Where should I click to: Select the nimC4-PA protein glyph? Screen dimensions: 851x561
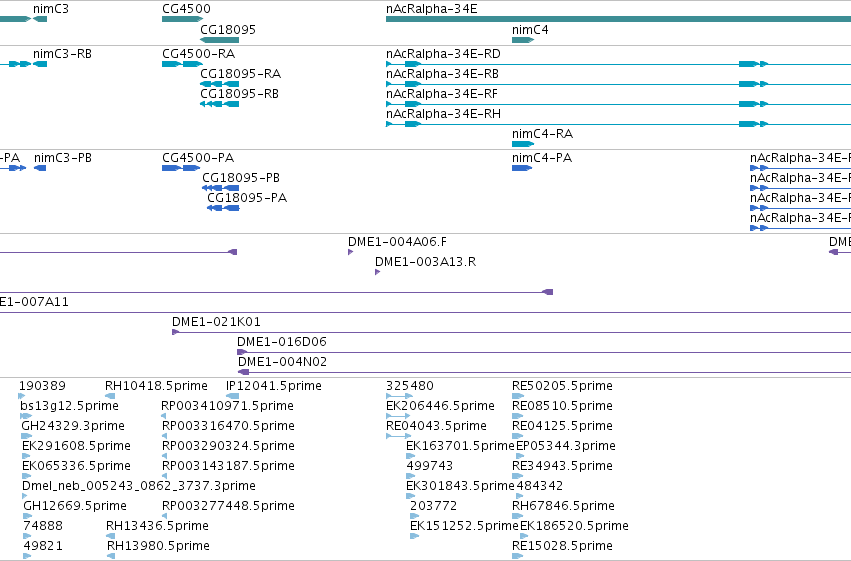coord(522,168)
